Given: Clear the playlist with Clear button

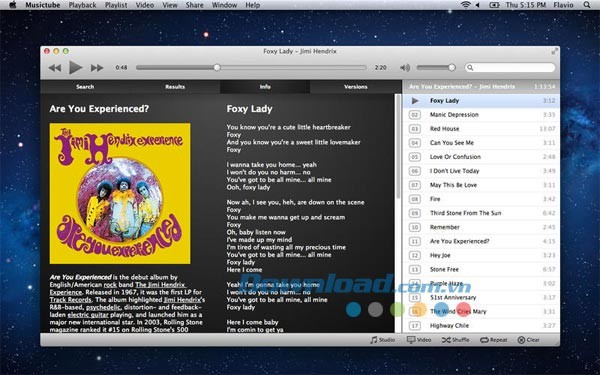Looking at the screenshot, I should 528,340.
